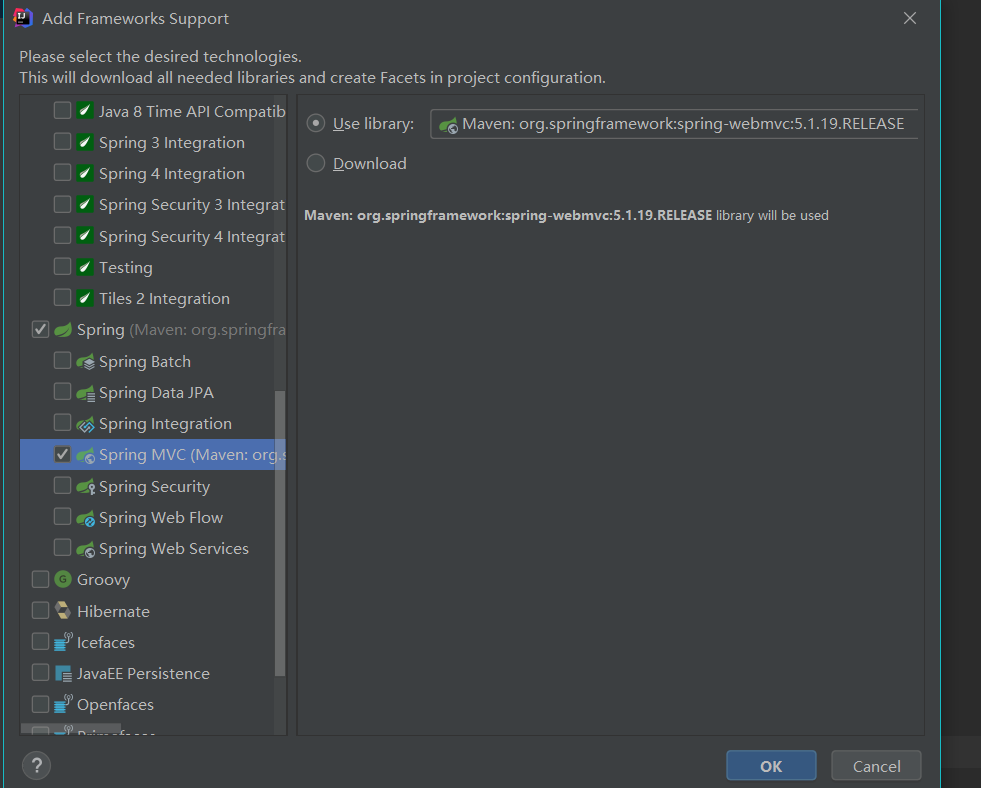Open the Use library Maven combo box
Viewport: 981px width, 788px height.
pos(674,124)
